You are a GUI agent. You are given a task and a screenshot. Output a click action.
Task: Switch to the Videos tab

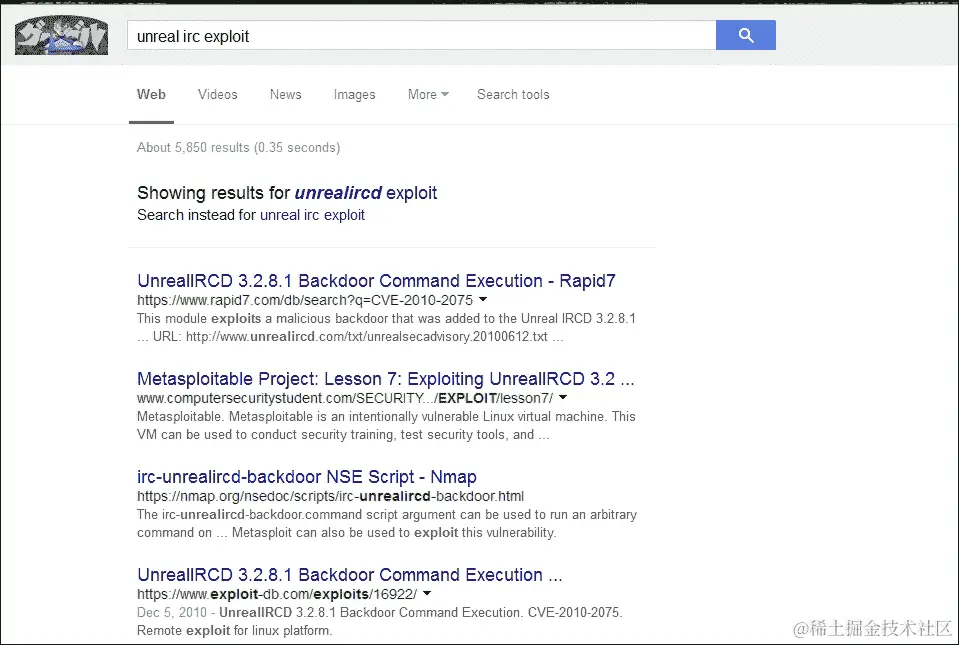pyautogui.click(x=217, y=95)
